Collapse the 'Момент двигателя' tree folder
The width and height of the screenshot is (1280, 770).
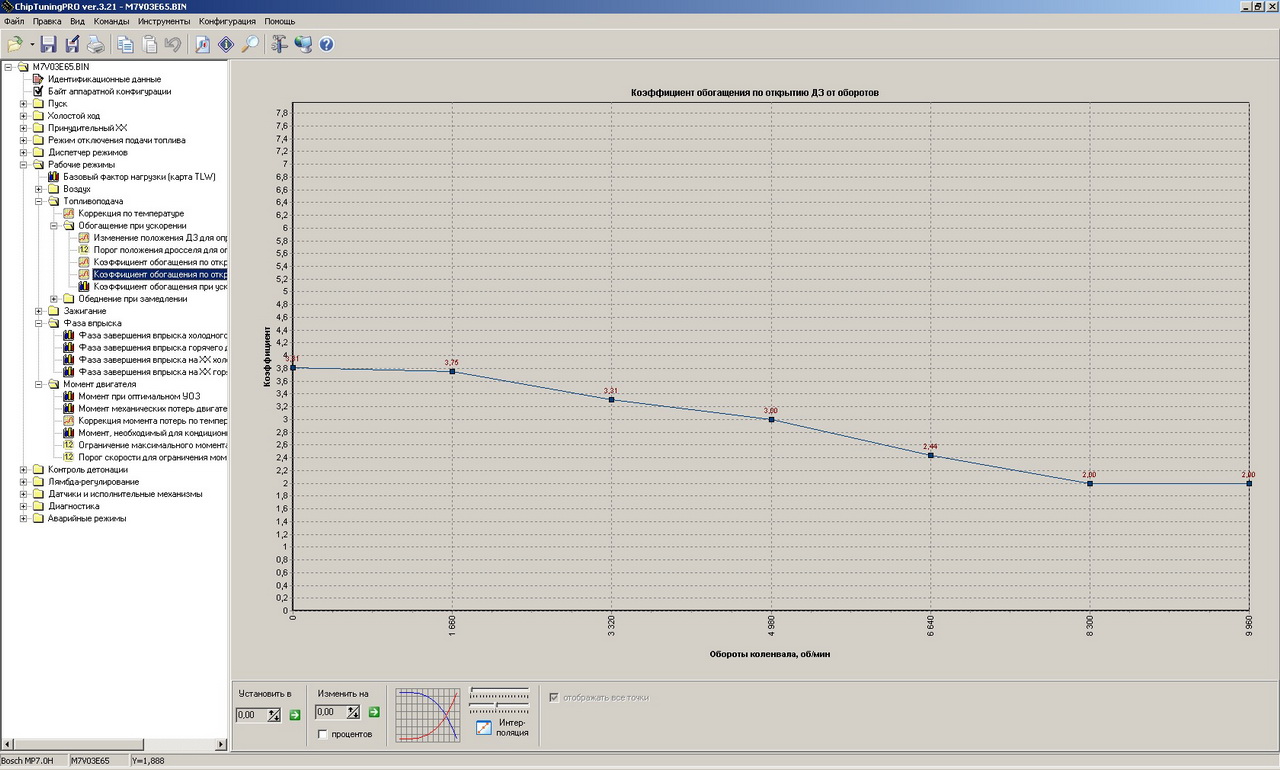pyautogui.click(x=39, y=384)
